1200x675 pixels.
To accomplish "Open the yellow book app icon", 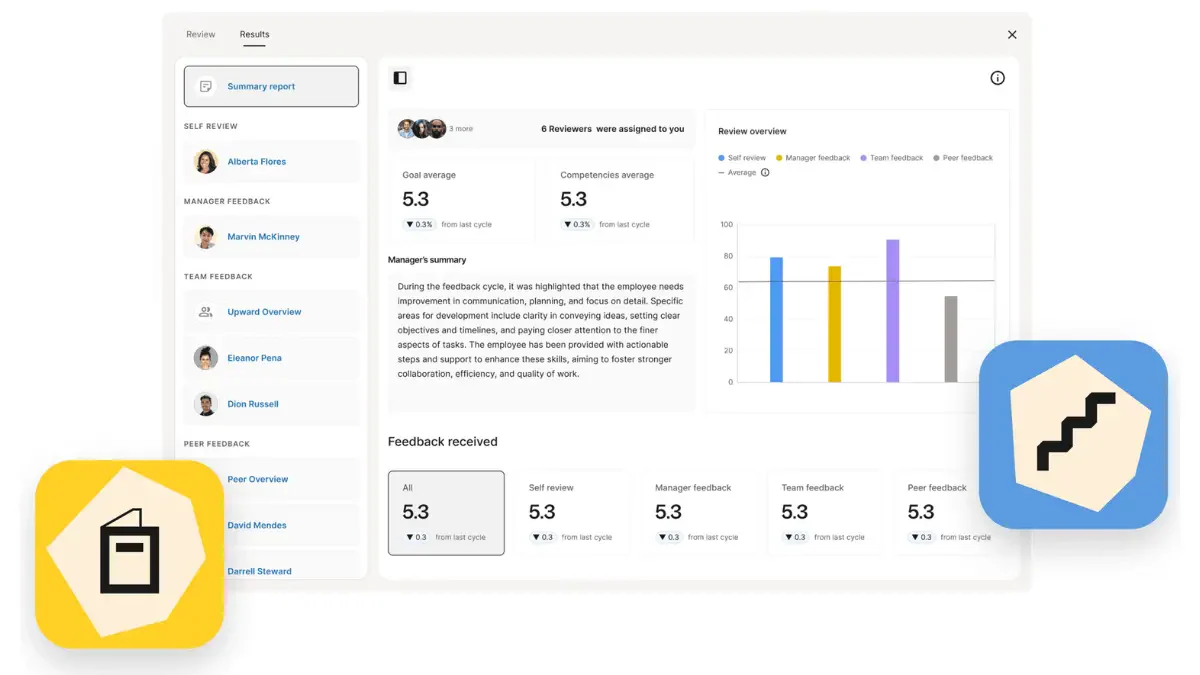I will 129,554.
